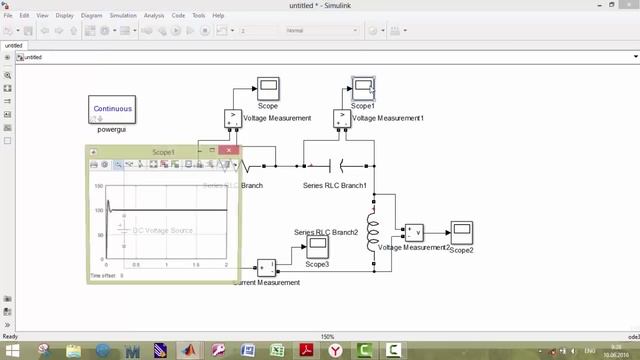Select the untitled model tab
This screenshot has width=640, height=360.
(x=14, y=46)
